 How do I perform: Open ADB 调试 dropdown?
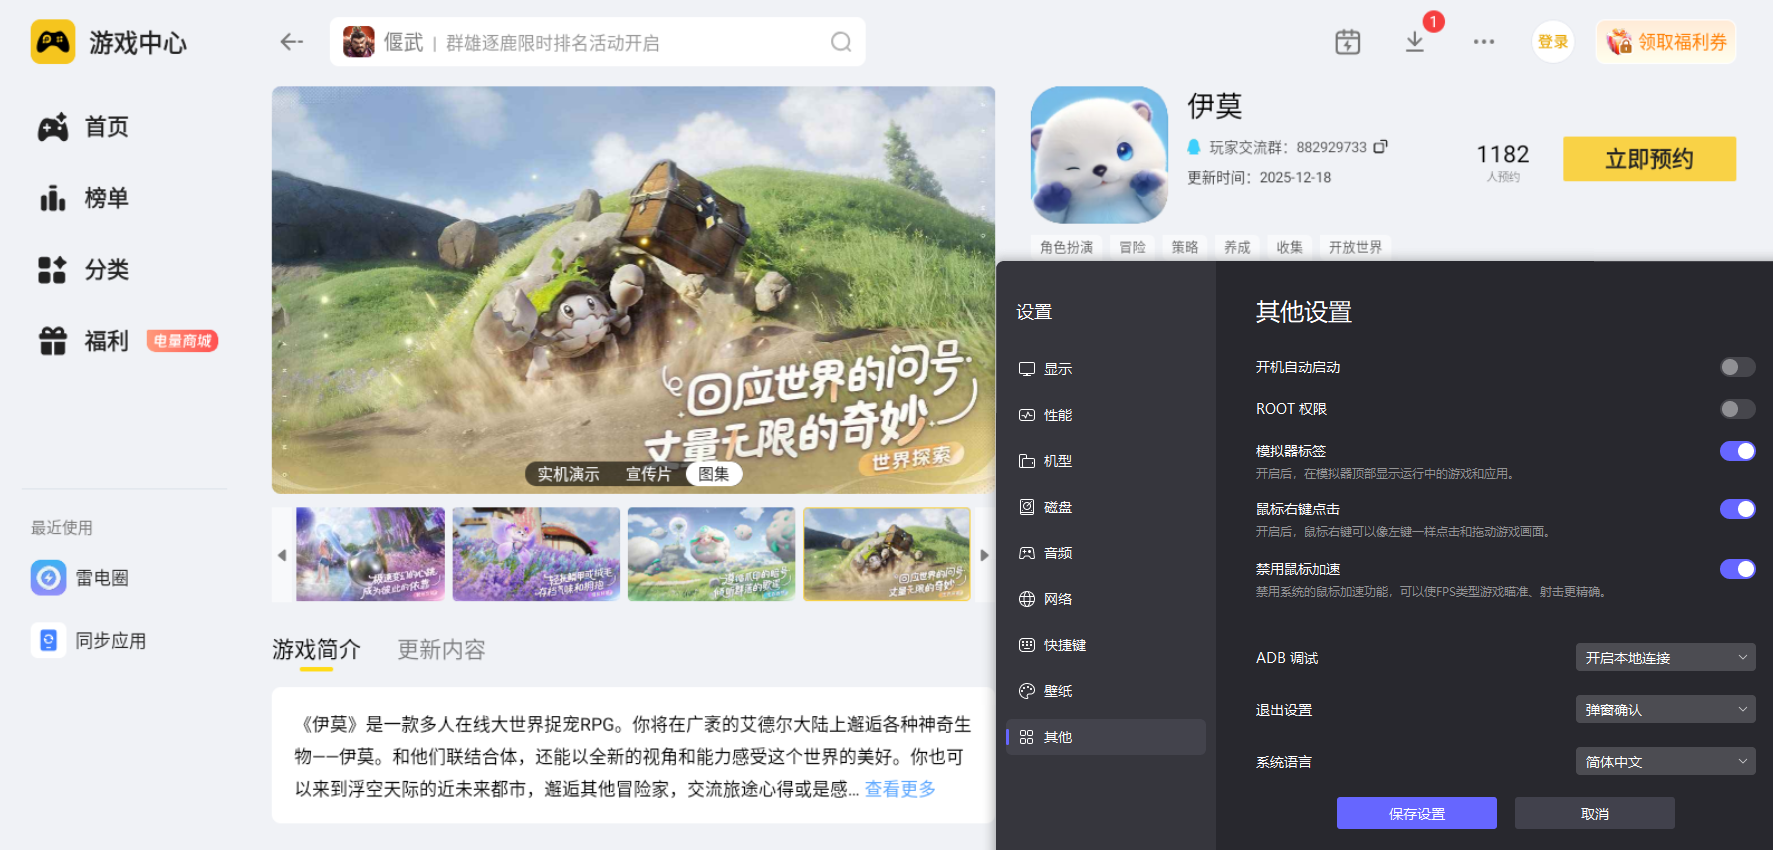click(x=1665, y=658)
